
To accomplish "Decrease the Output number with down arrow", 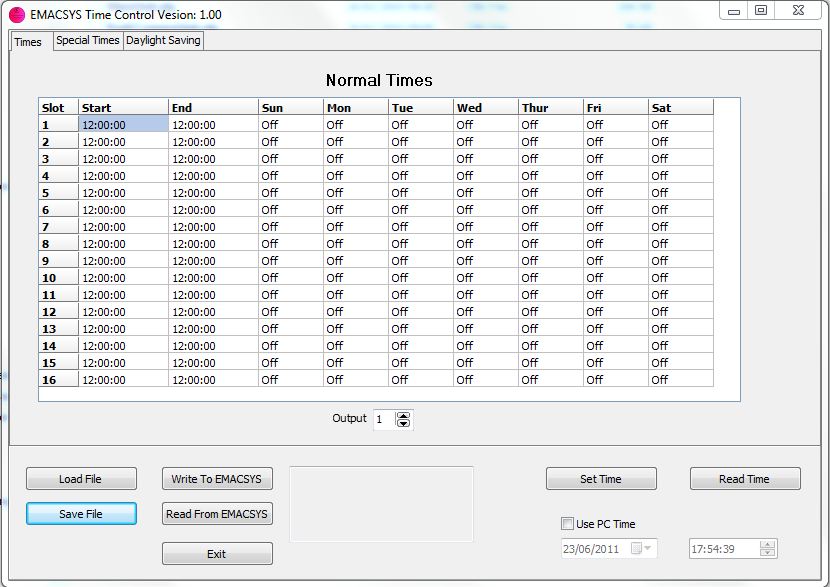I will tap(403, 424).
